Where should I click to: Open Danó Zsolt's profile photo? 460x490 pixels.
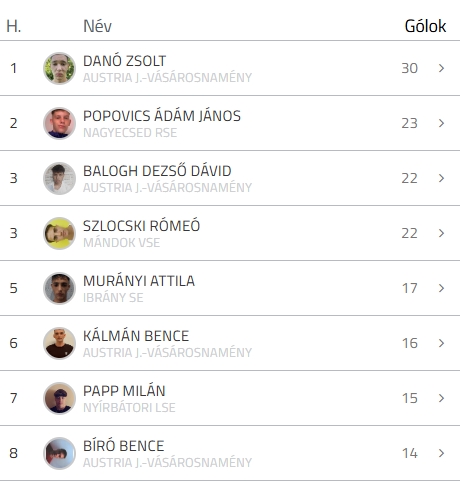pyautogui.click(x=59, y=68)
